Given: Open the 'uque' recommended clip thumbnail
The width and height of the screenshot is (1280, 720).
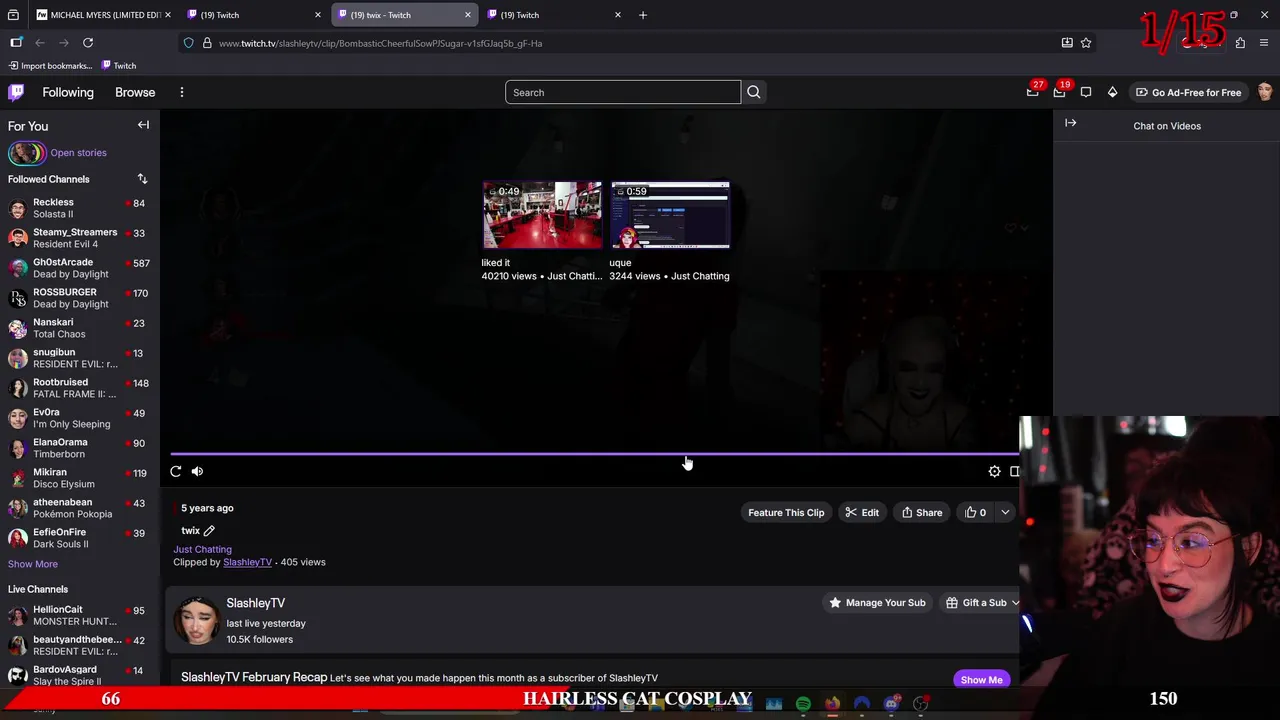Looking at the screenshot, I should [x=670, y=214].
